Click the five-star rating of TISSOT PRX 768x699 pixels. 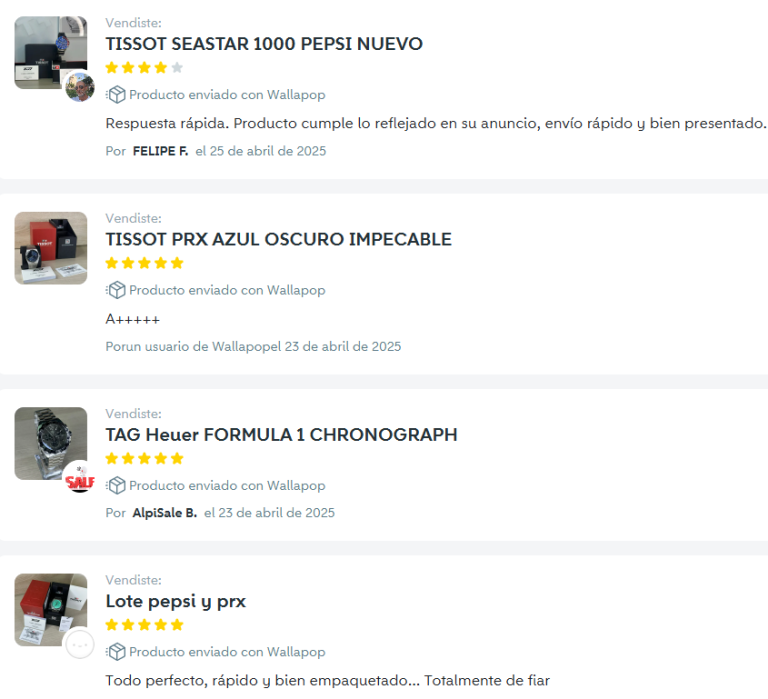coord(144,263)
